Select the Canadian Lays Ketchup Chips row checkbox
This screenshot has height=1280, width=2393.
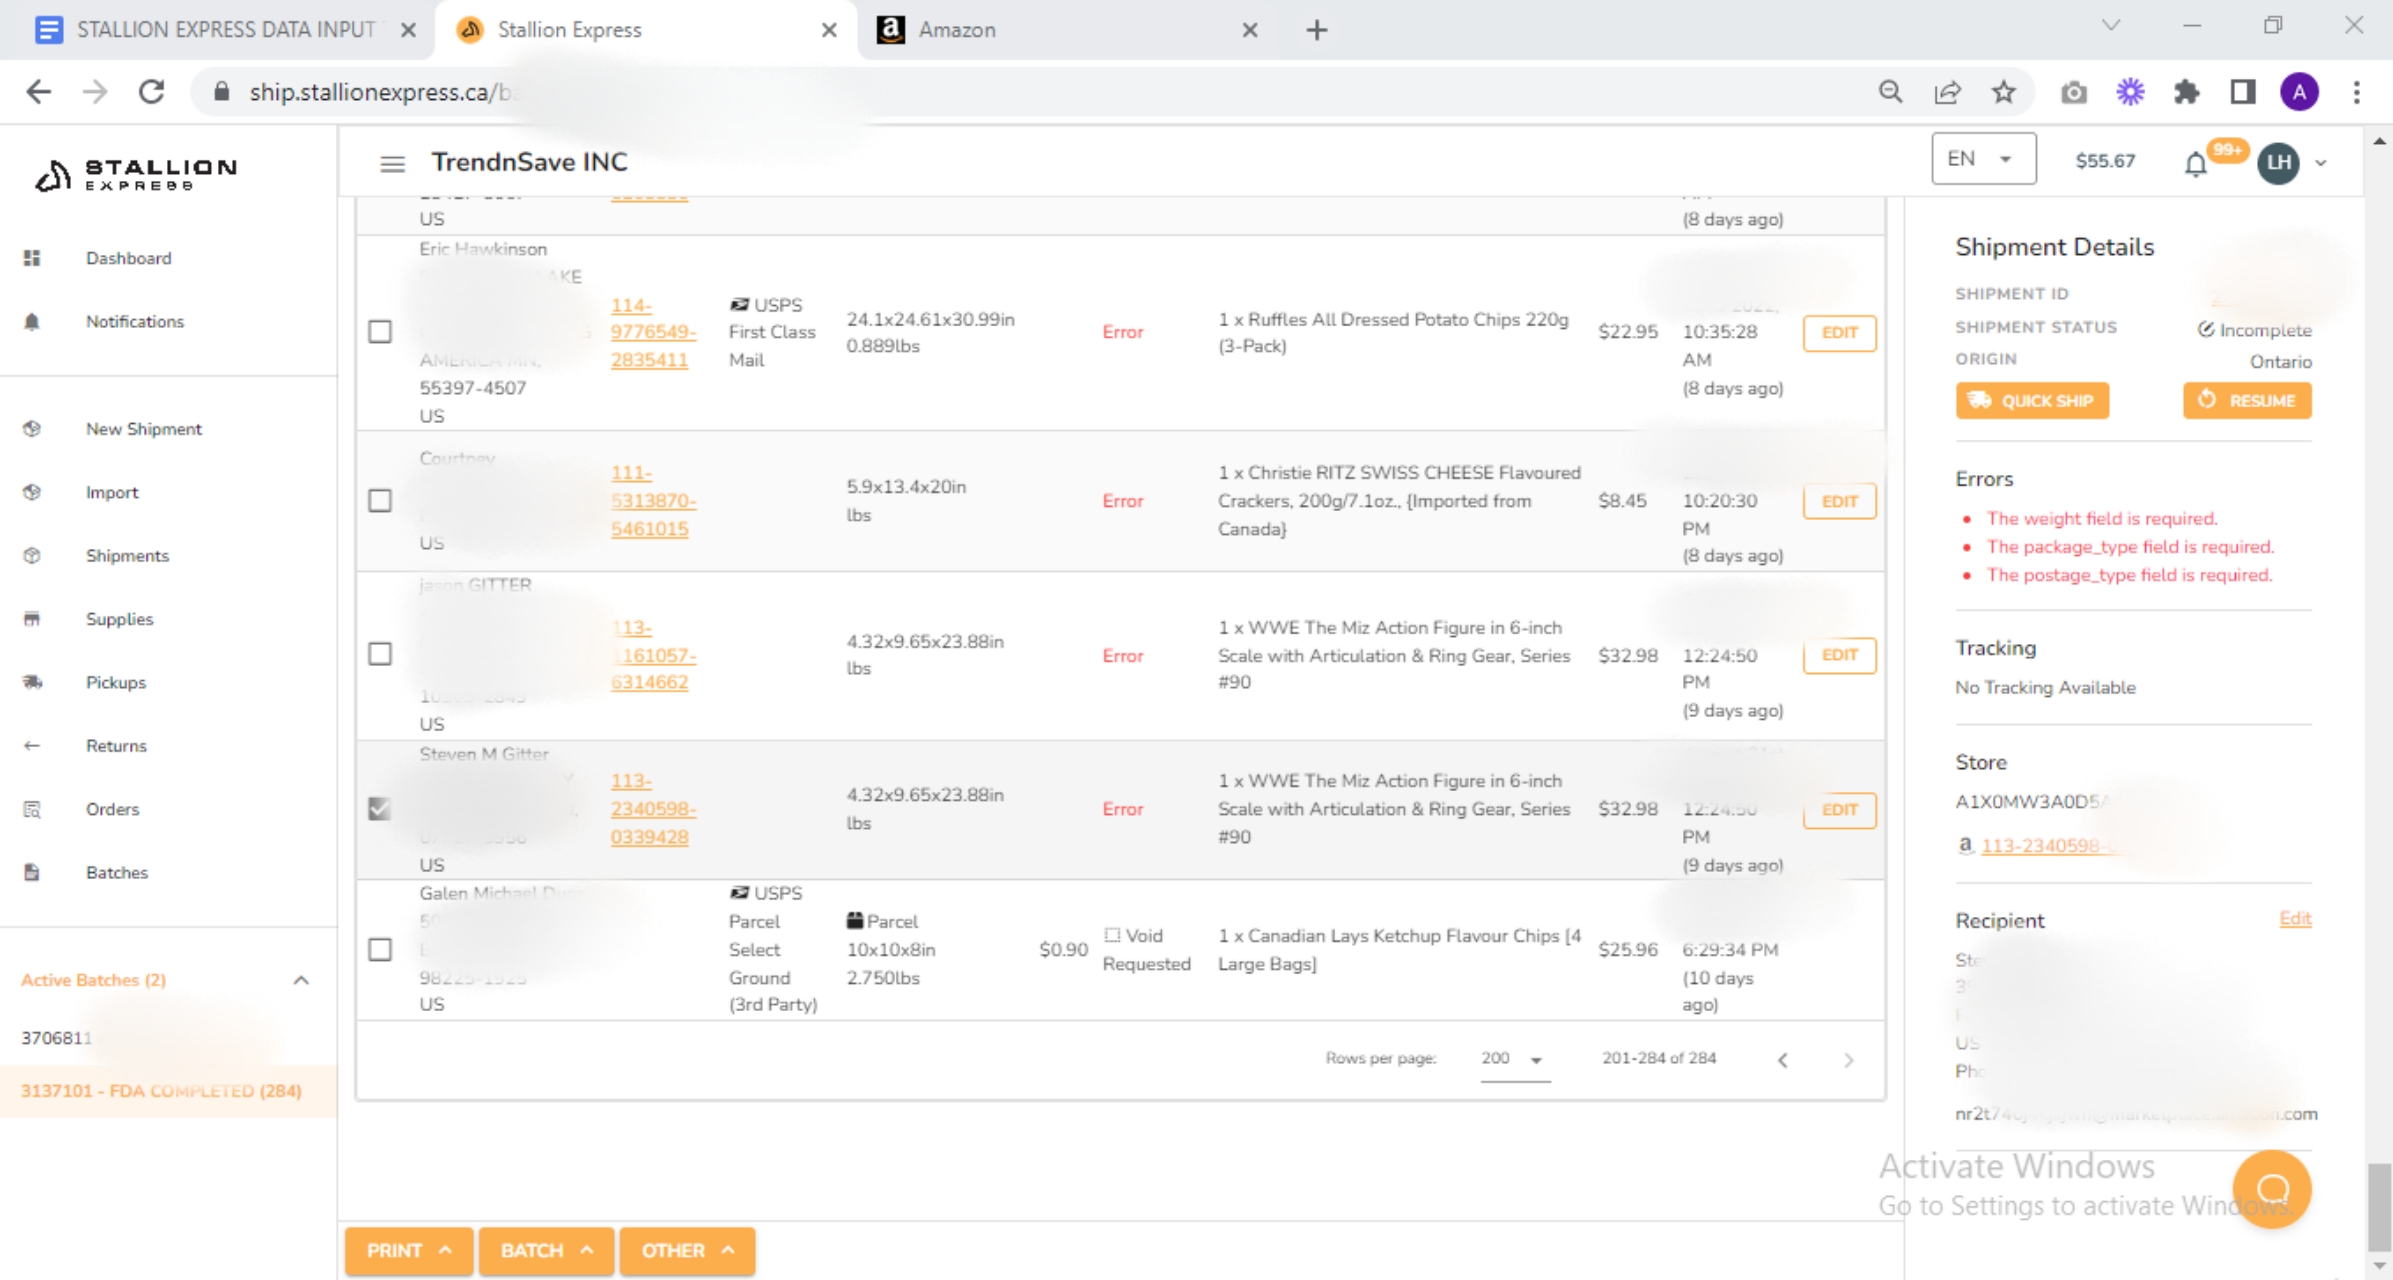pyautogui.click(x=380, y=949)
